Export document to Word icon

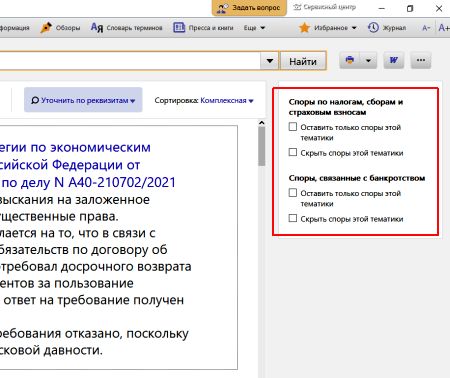tap(394, 60)
